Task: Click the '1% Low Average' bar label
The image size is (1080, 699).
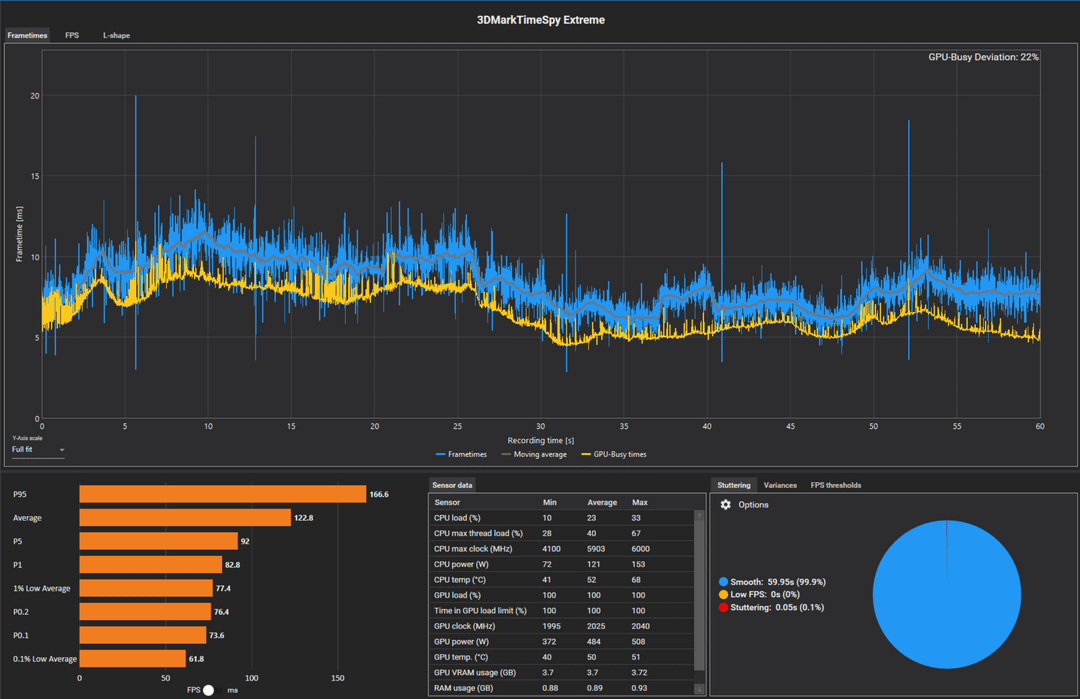Action: (x=41, y=589)
